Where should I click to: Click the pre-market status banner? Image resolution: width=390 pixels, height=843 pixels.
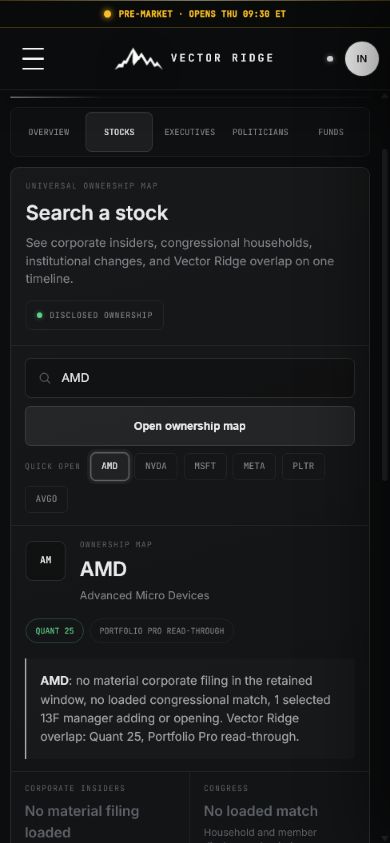pyautogui.click(x=195, y=14)
